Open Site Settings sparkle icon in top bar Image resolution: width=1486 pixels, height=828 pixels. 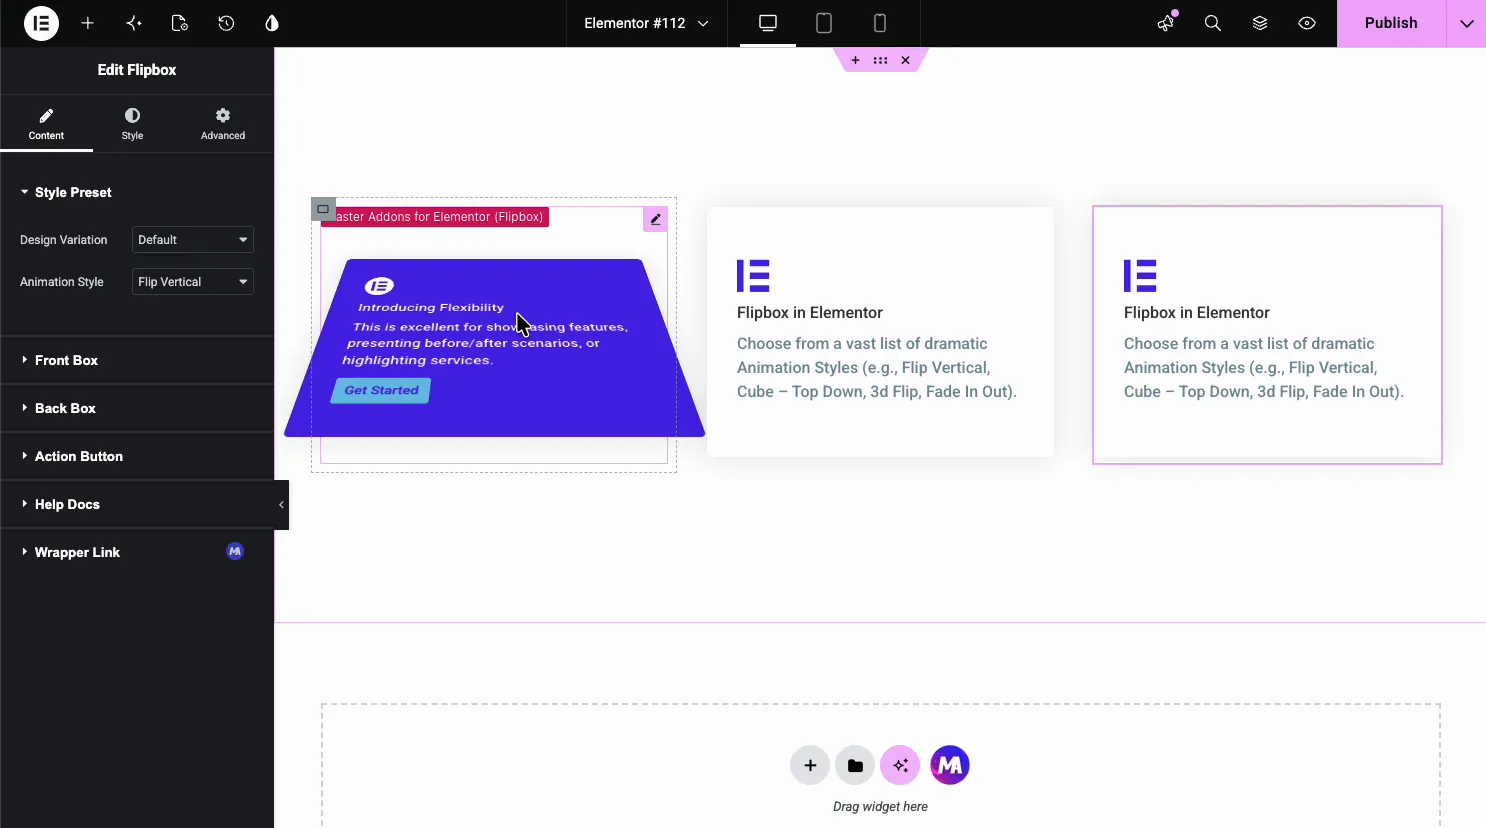(134, 23)
